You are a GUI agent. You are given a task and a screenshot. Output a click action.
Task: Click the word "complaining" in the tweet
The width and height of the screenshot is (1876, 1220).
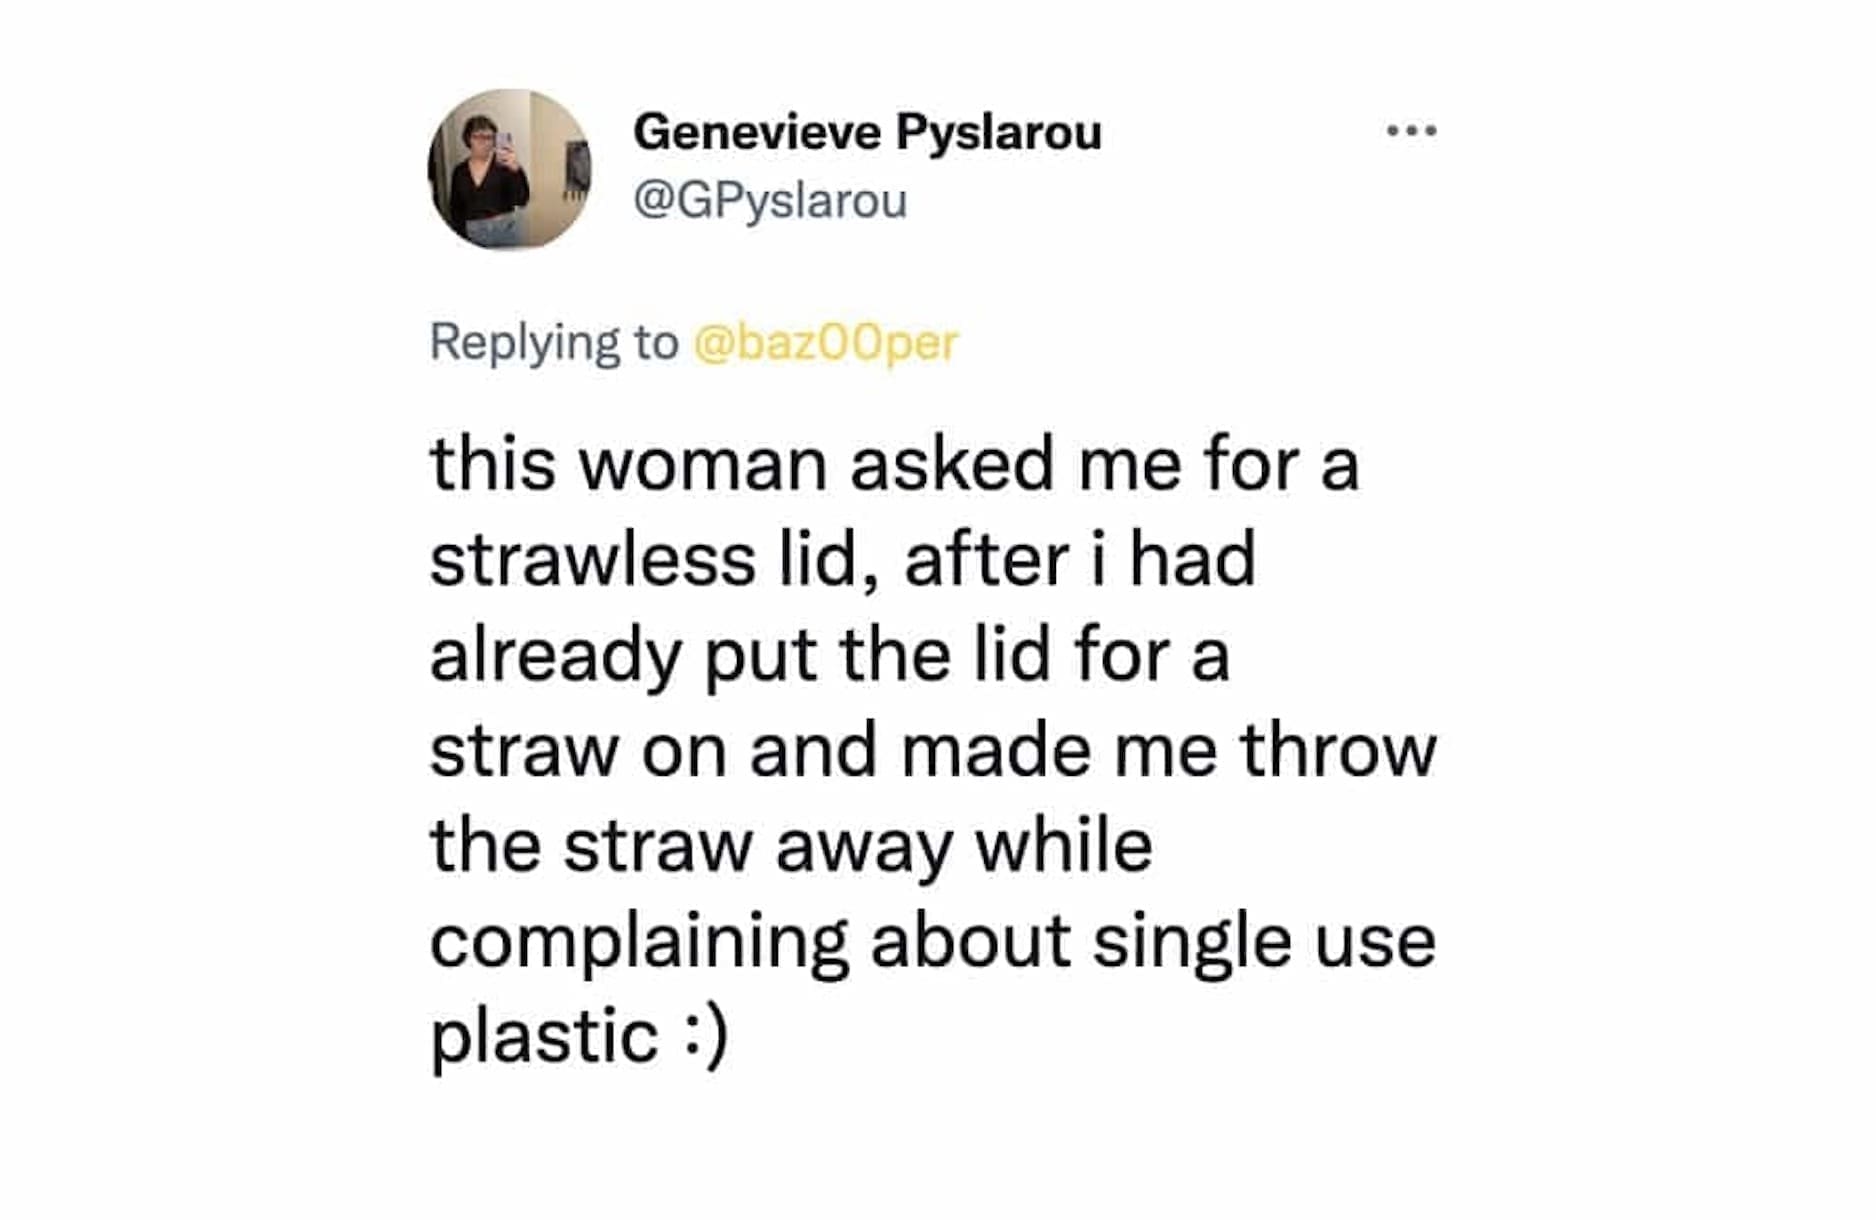click(x=639, y=943)
